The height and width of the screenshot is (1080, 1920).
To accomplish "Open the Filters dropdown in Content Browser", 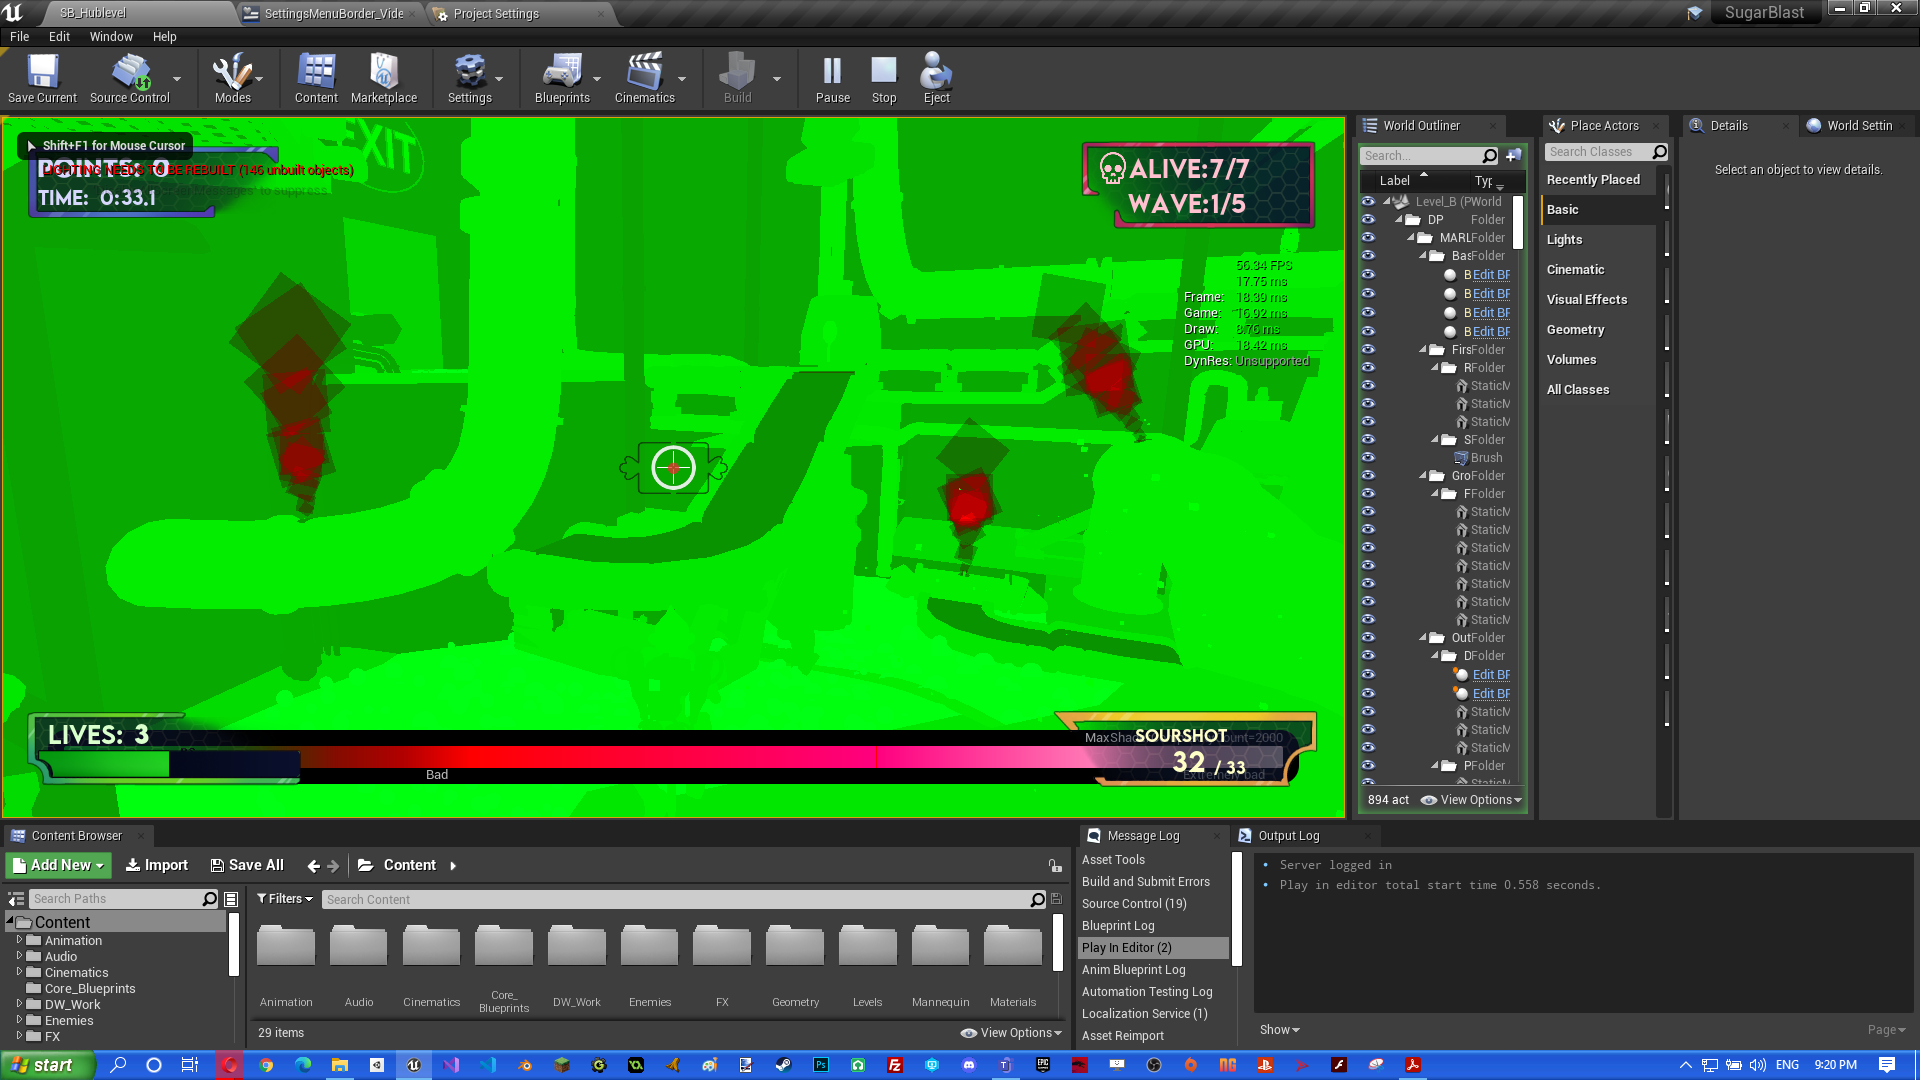I will (285, 899).
